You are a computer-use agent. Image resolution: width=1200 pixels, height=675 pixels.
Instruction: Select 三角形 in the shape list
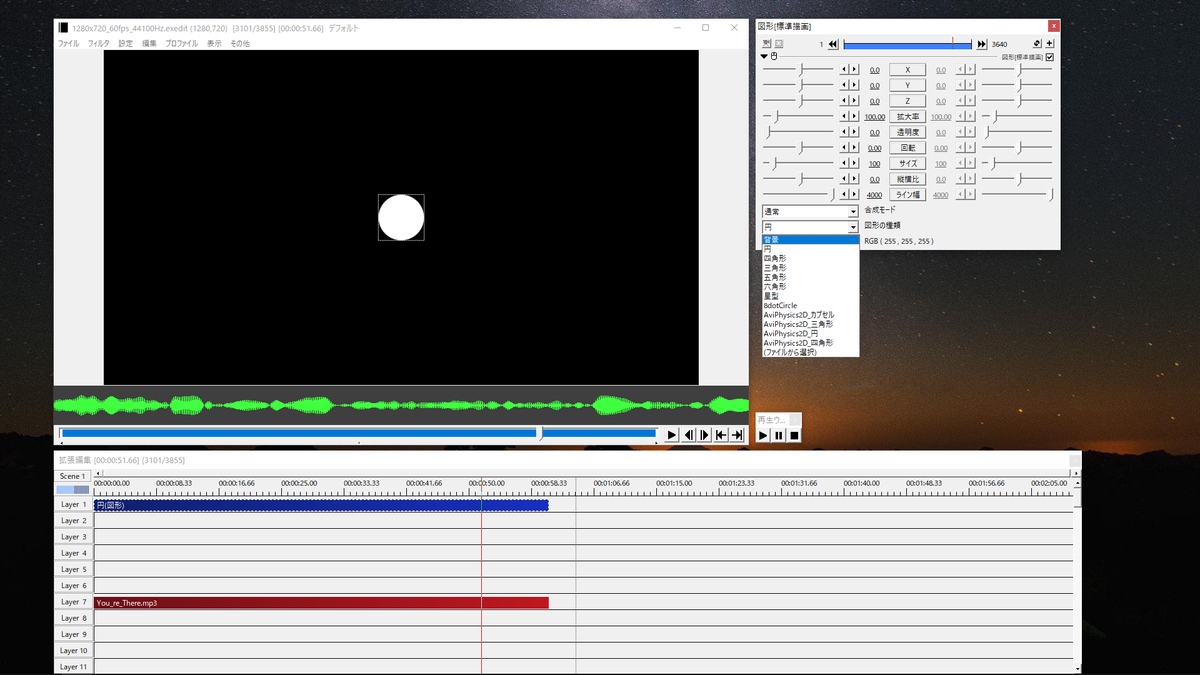tap(810, 268)
